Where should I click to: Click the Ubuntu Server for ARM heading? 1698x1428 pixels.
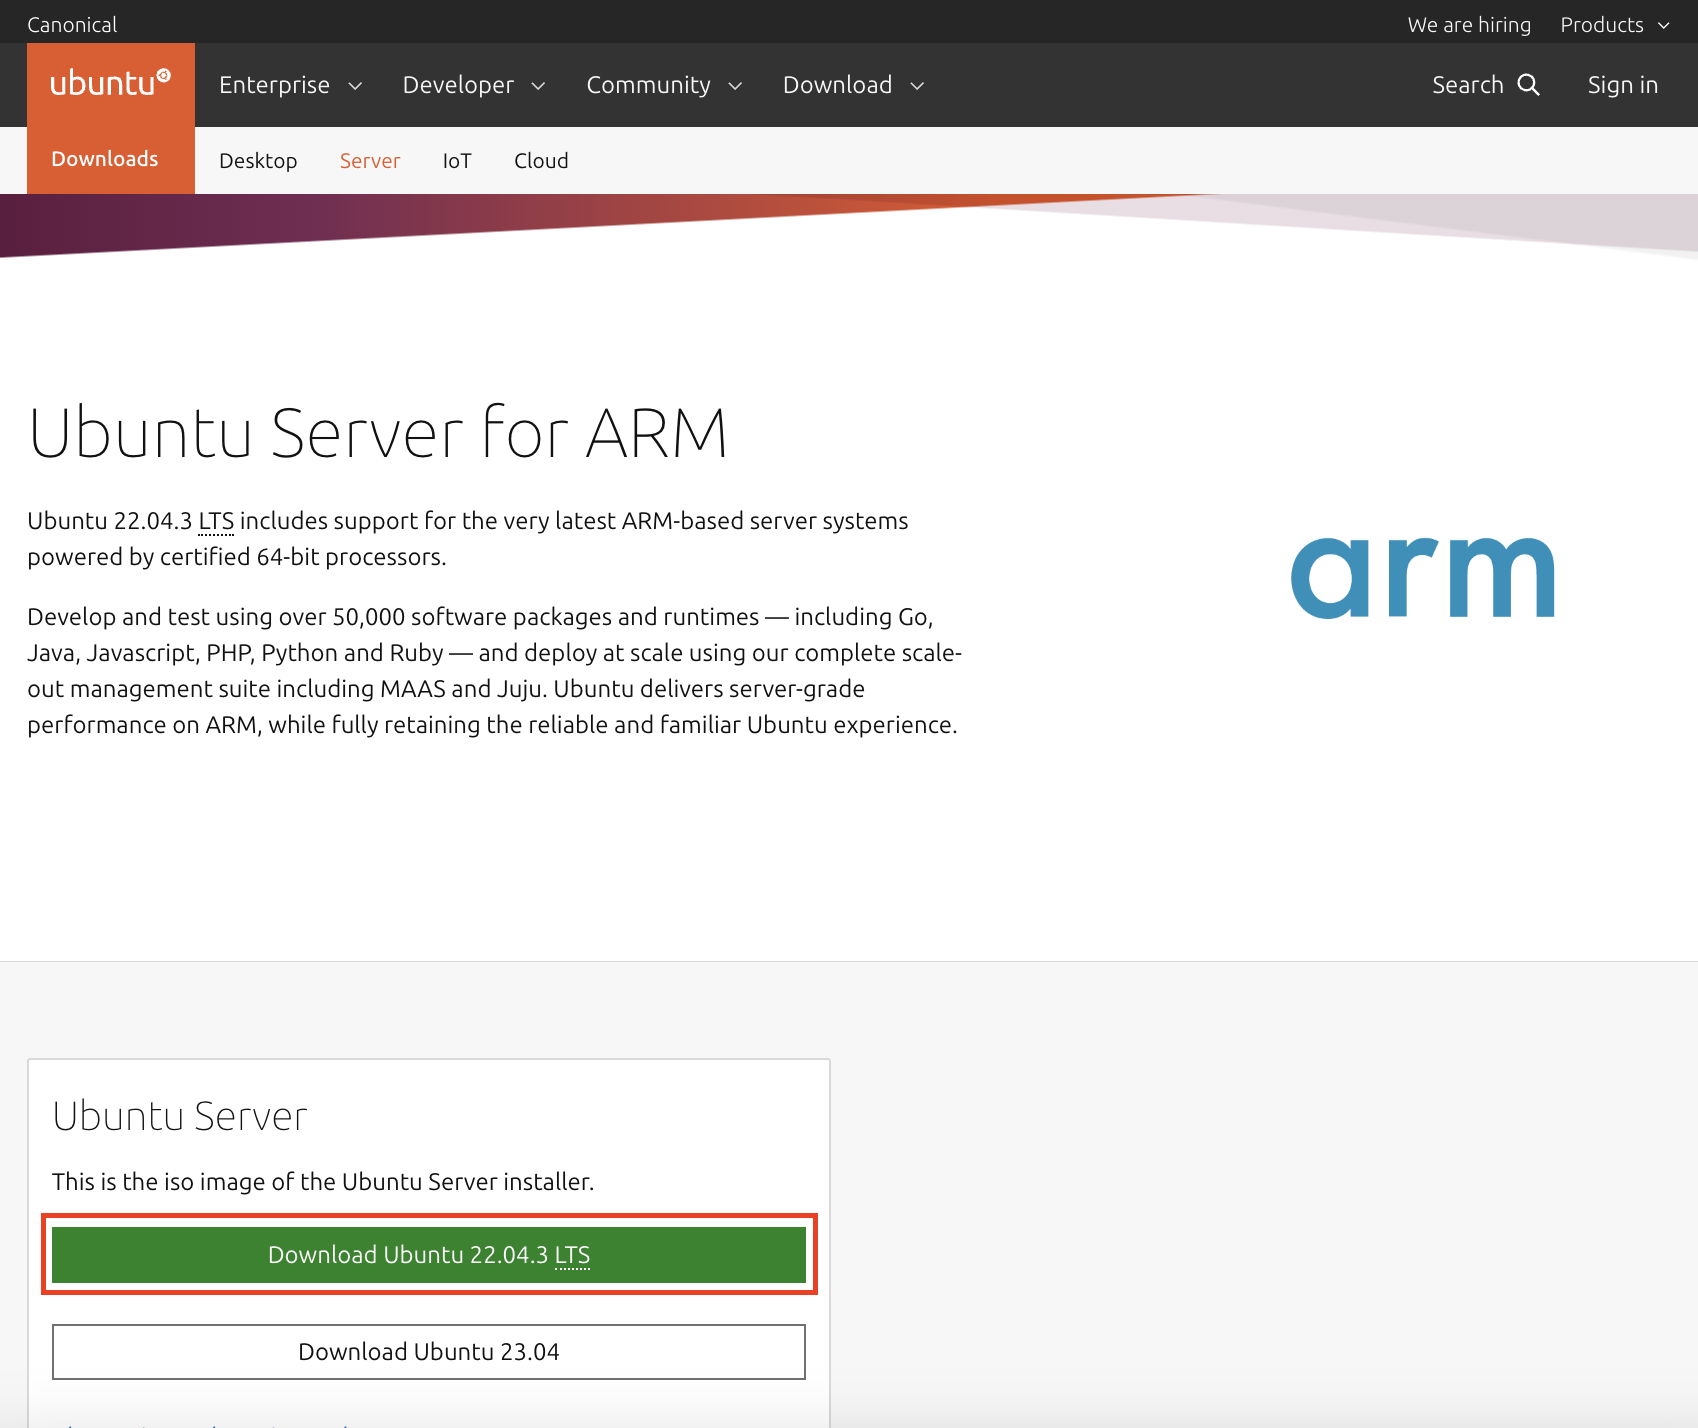coord(378,433)
